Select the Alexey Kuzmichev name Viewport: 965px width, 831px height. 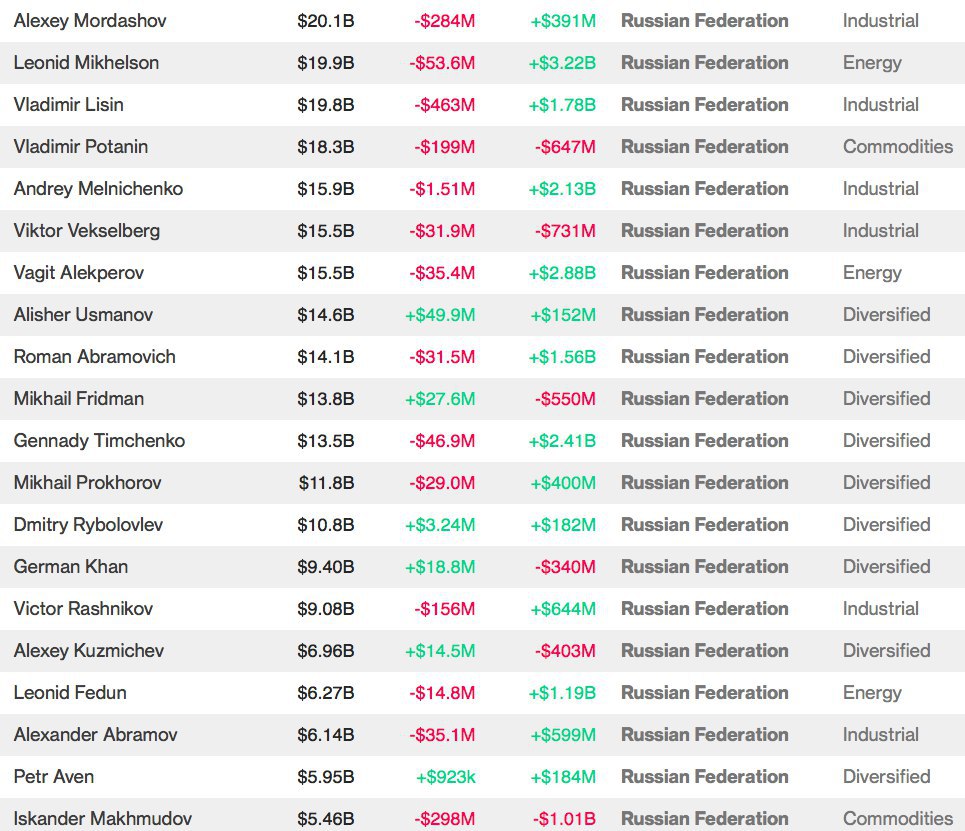[89, 651]
